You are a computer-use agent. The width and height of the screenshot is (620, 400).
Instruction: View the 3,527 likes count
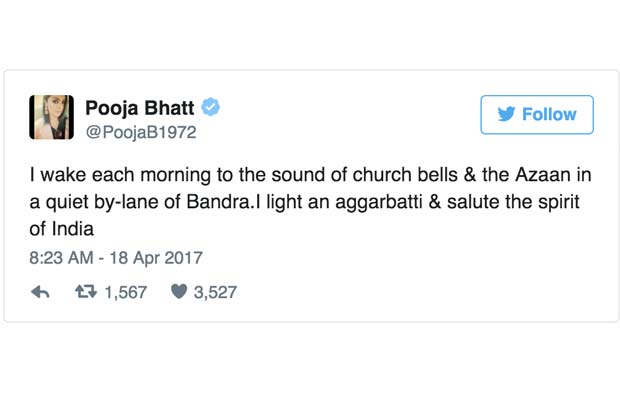[x=215, y=292]
